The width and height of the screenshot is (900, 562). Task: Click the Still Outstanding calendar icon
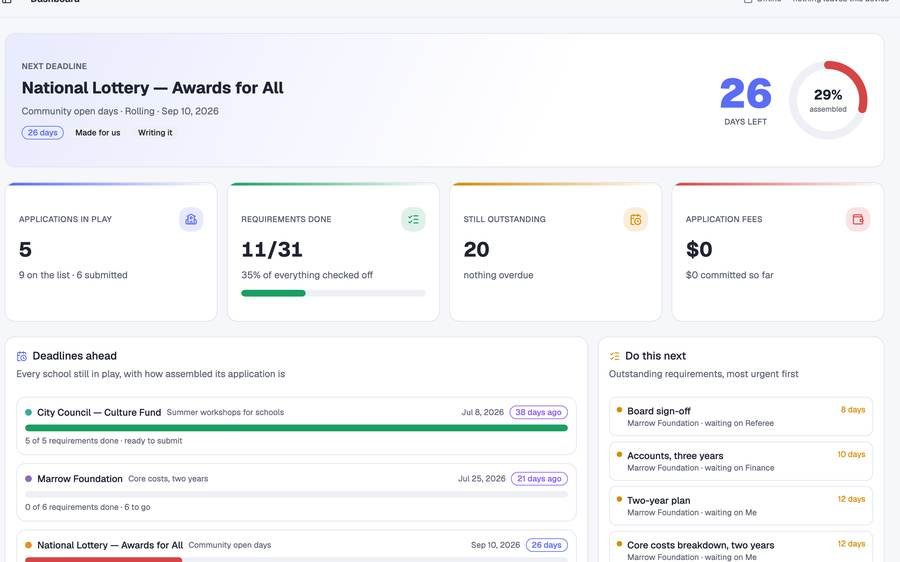[x=635, y=219]
